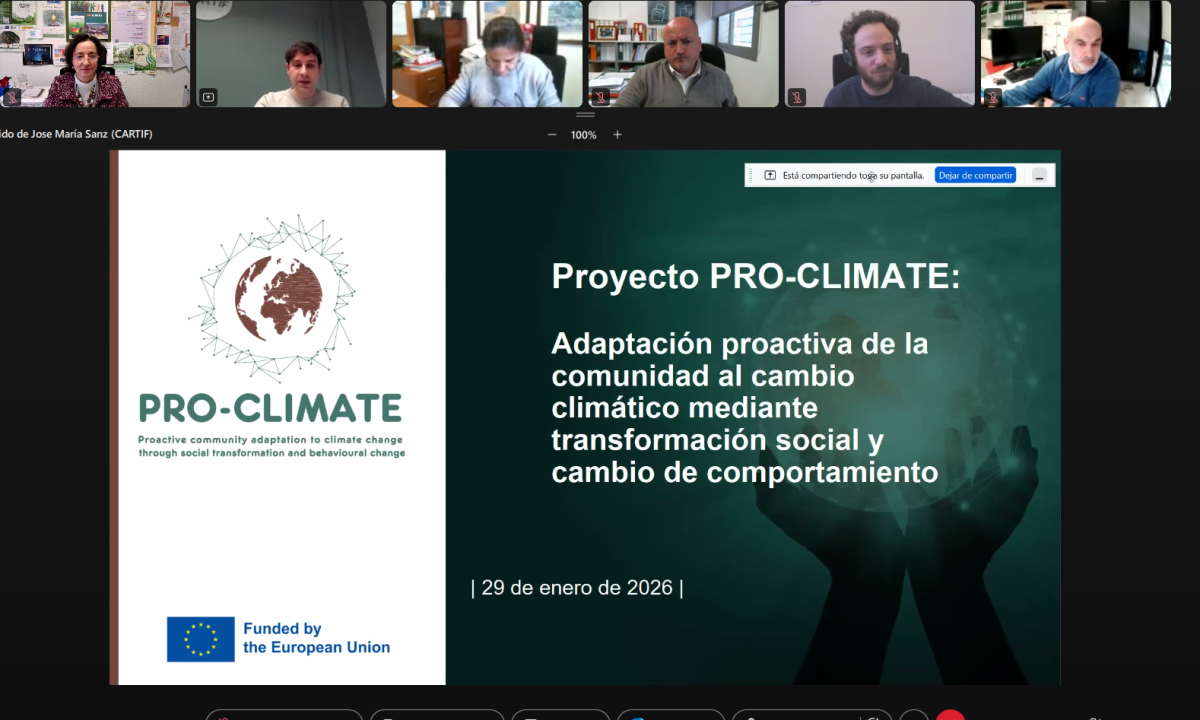Select the headphones participant's video tile
The width and height of the screenshot is (1200, 720).
(x=879, y=54)
